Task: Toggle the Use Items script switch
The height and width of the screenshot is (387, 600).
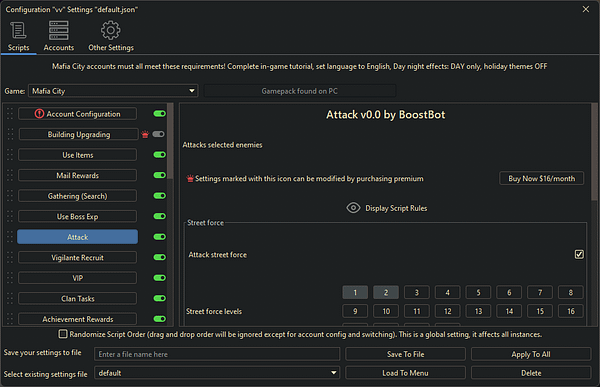Action: (160, 155)
